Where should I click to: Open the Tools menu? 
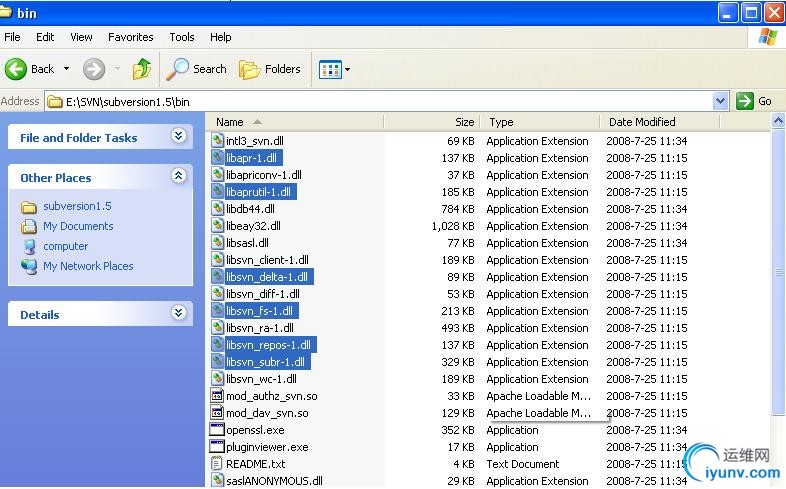tap(181, 37)
